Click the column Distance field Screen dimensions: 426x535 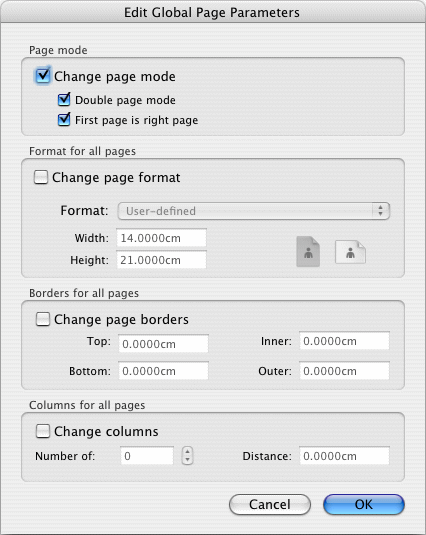(344, 456)
